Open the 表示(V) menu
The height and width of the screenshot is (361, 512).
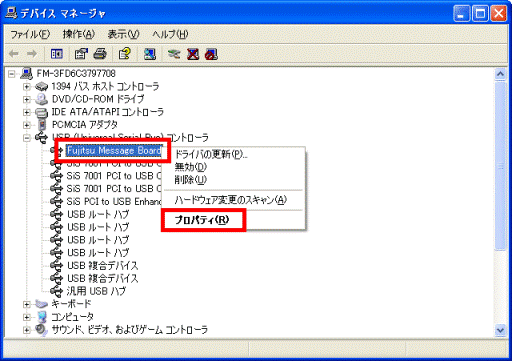tap(123, 34)
